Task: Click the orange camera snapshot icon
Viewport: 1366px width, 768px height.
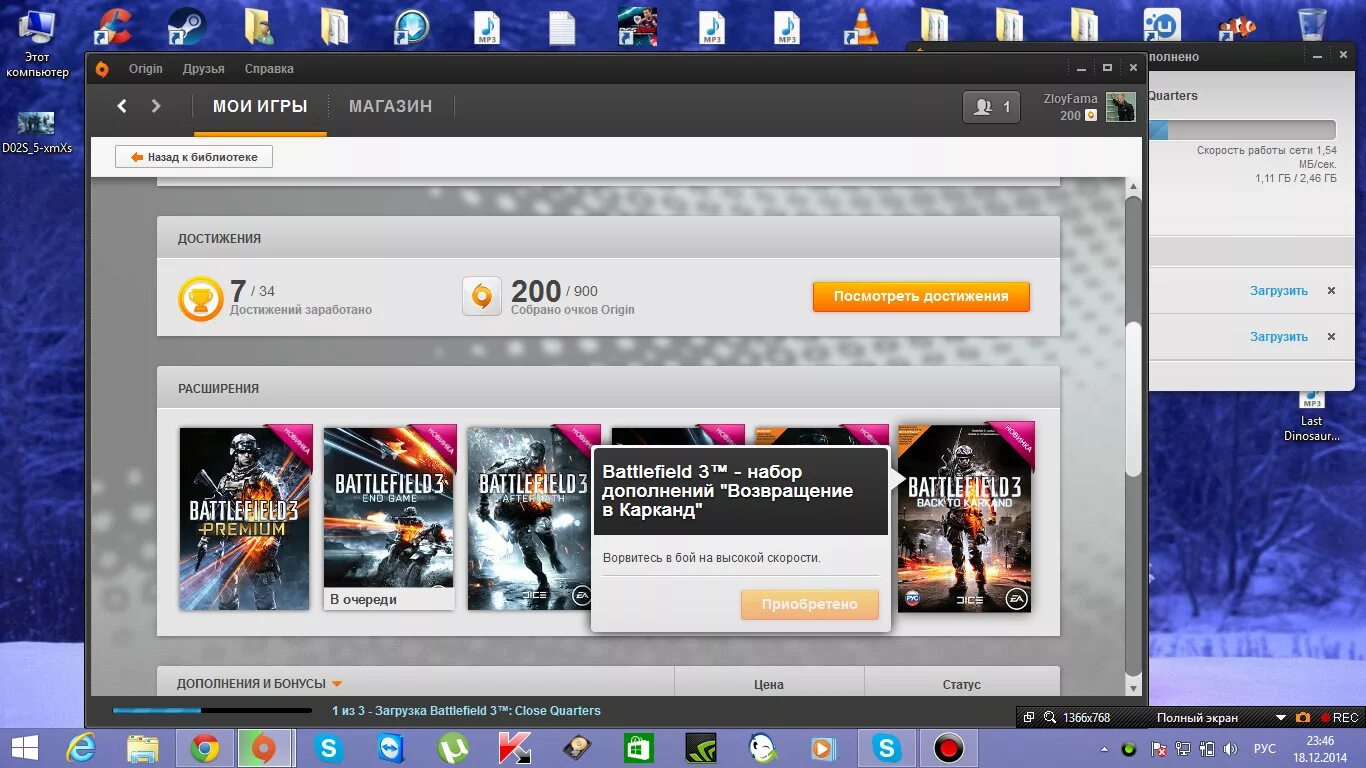Action: tap(1303, 718)
